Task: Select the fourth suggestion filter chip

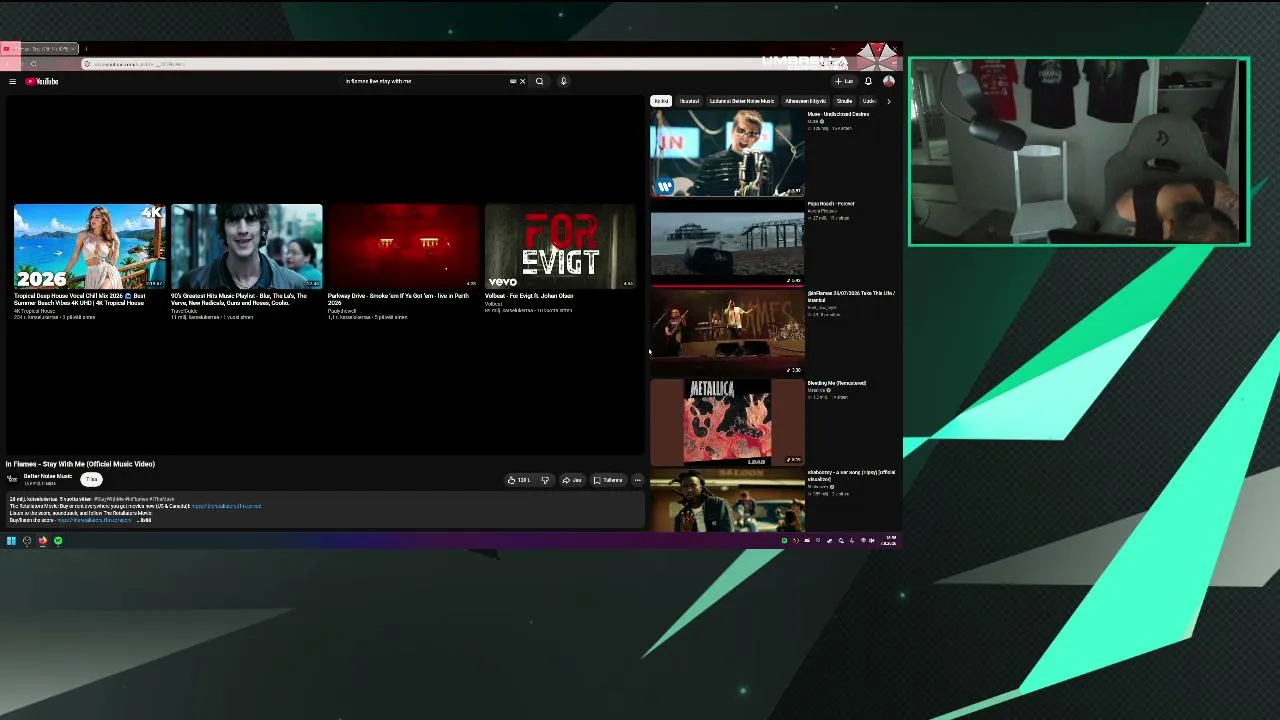Action: (x=805, y=101)
